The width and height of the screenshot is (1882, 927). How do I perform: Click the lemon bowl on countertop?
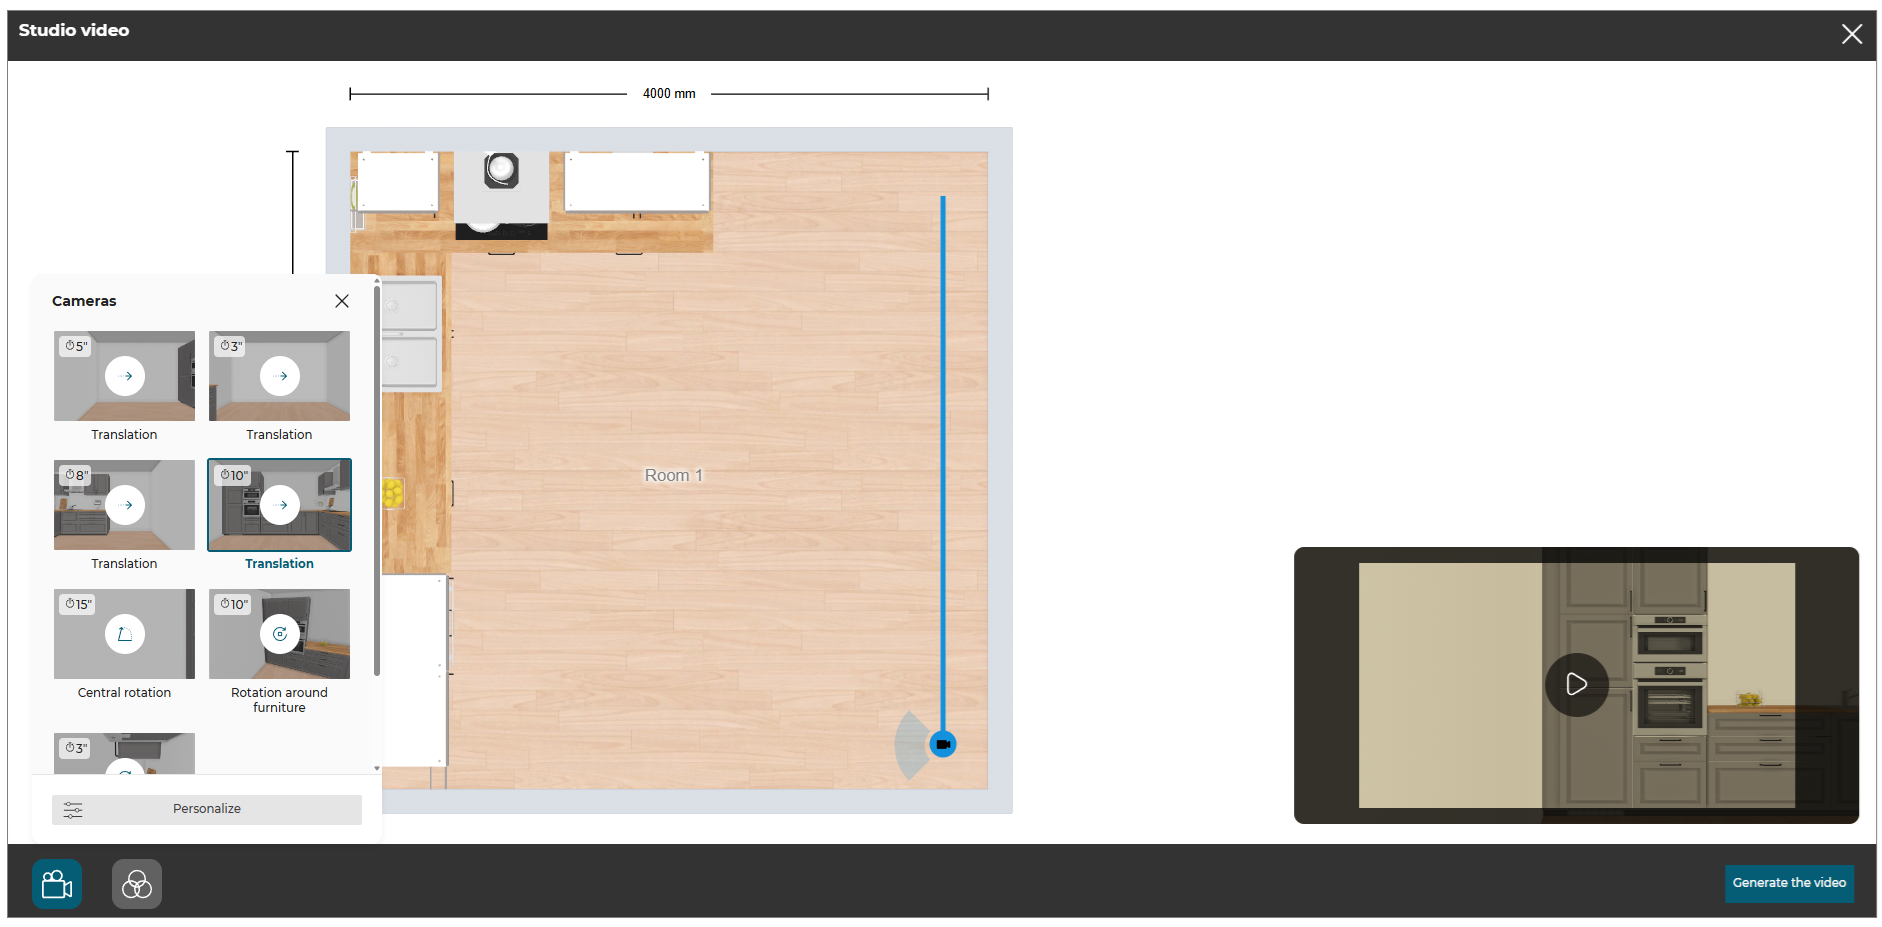[393, 492]
